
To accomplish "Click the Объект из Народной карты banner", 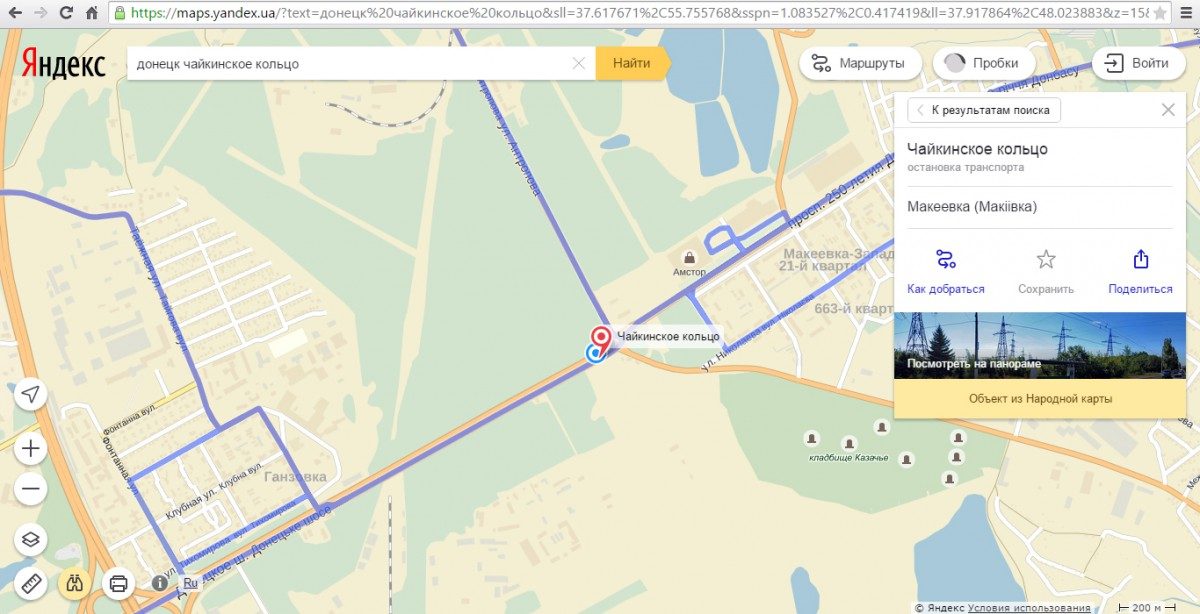I will tap(1040, 398).
